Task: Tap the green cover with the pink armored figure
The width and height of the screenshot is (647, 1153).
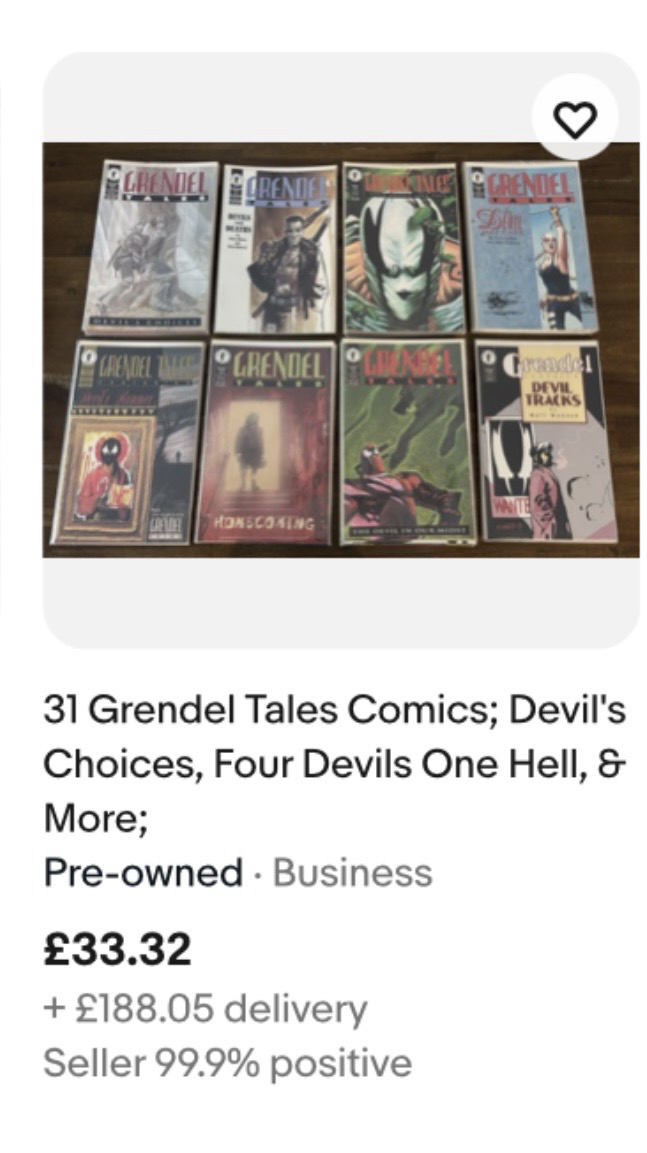Action: 407,441
